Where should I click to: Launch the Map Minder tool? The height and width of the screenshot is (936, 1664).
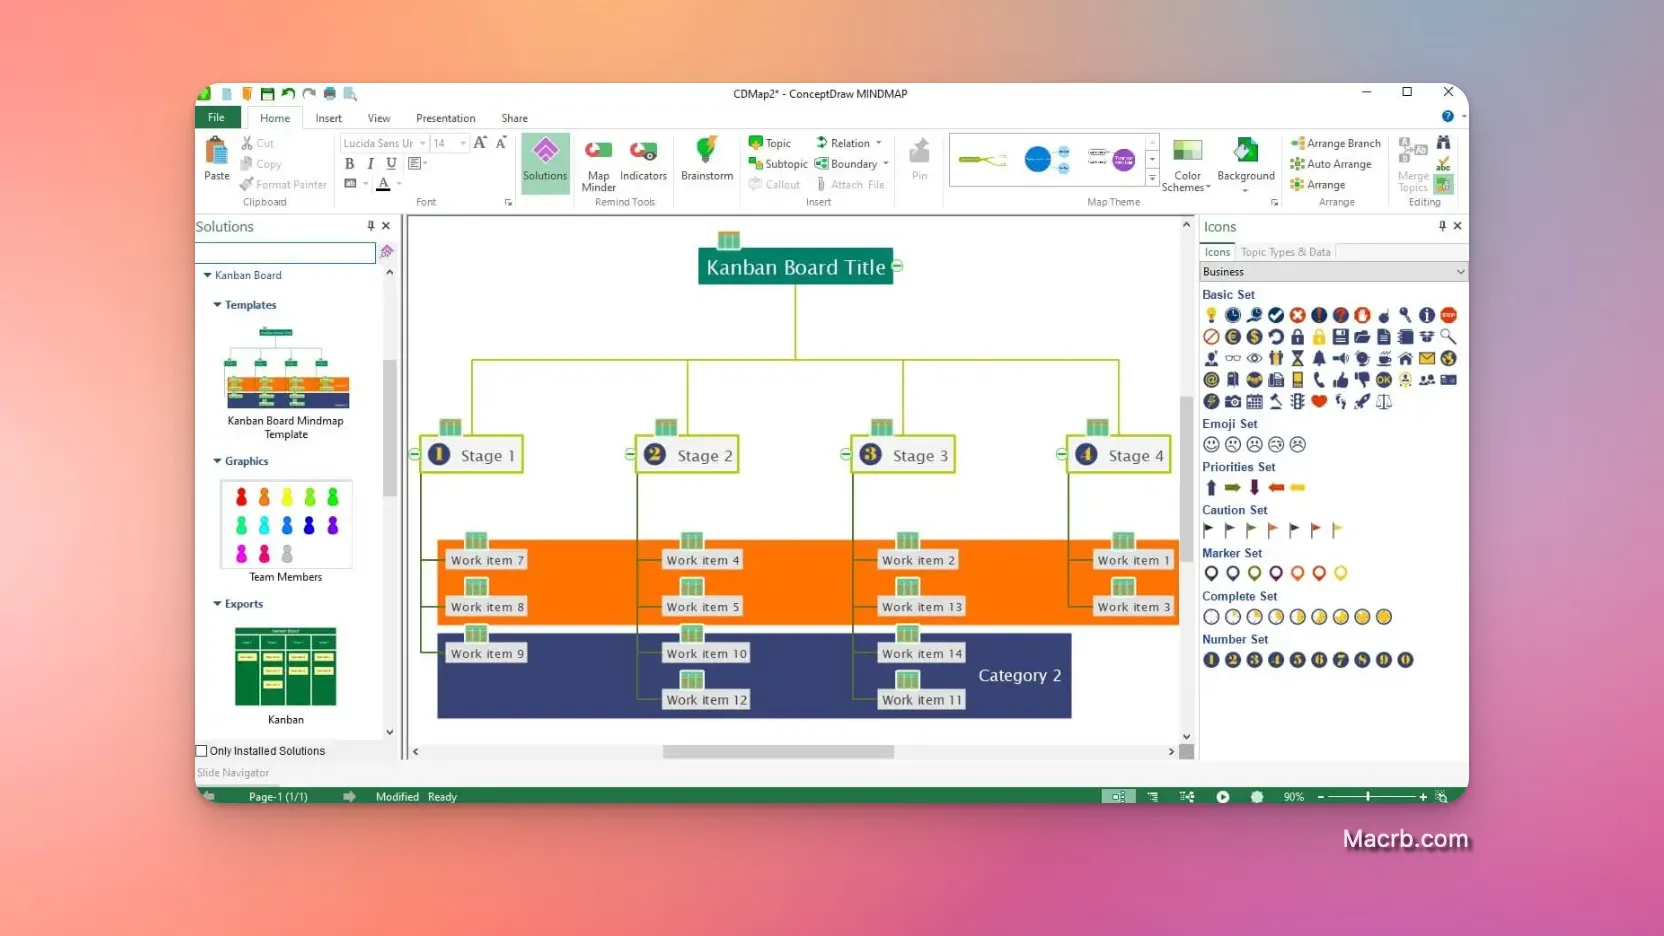598,165
